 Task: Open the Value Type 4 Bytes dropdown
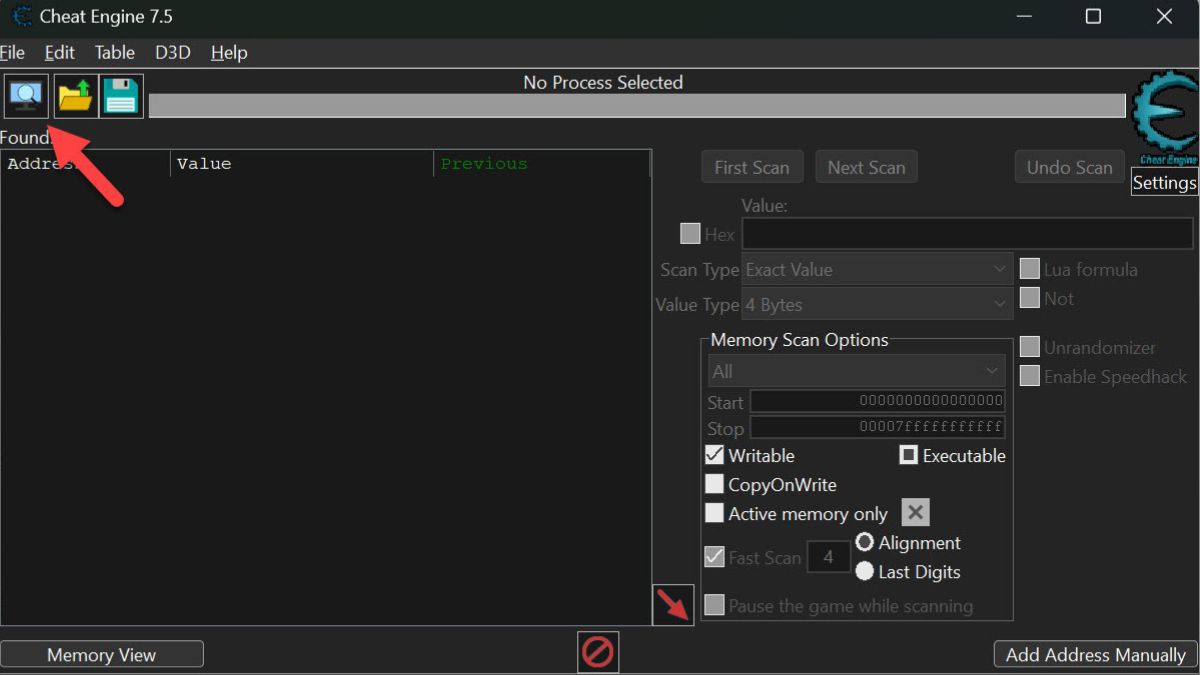click(877, 304)
